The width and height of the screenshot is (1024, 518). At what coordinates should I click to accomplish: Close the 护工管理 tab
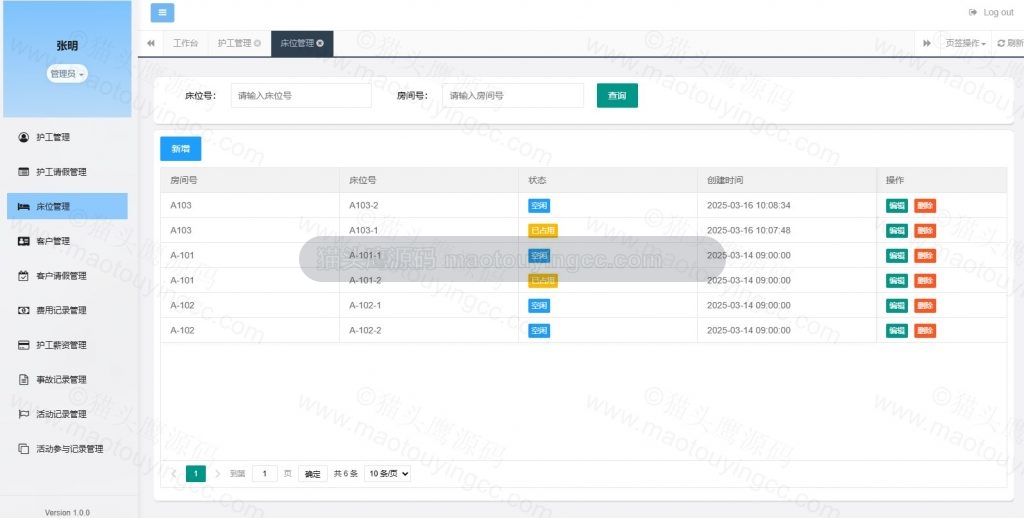tap(257, 43)
